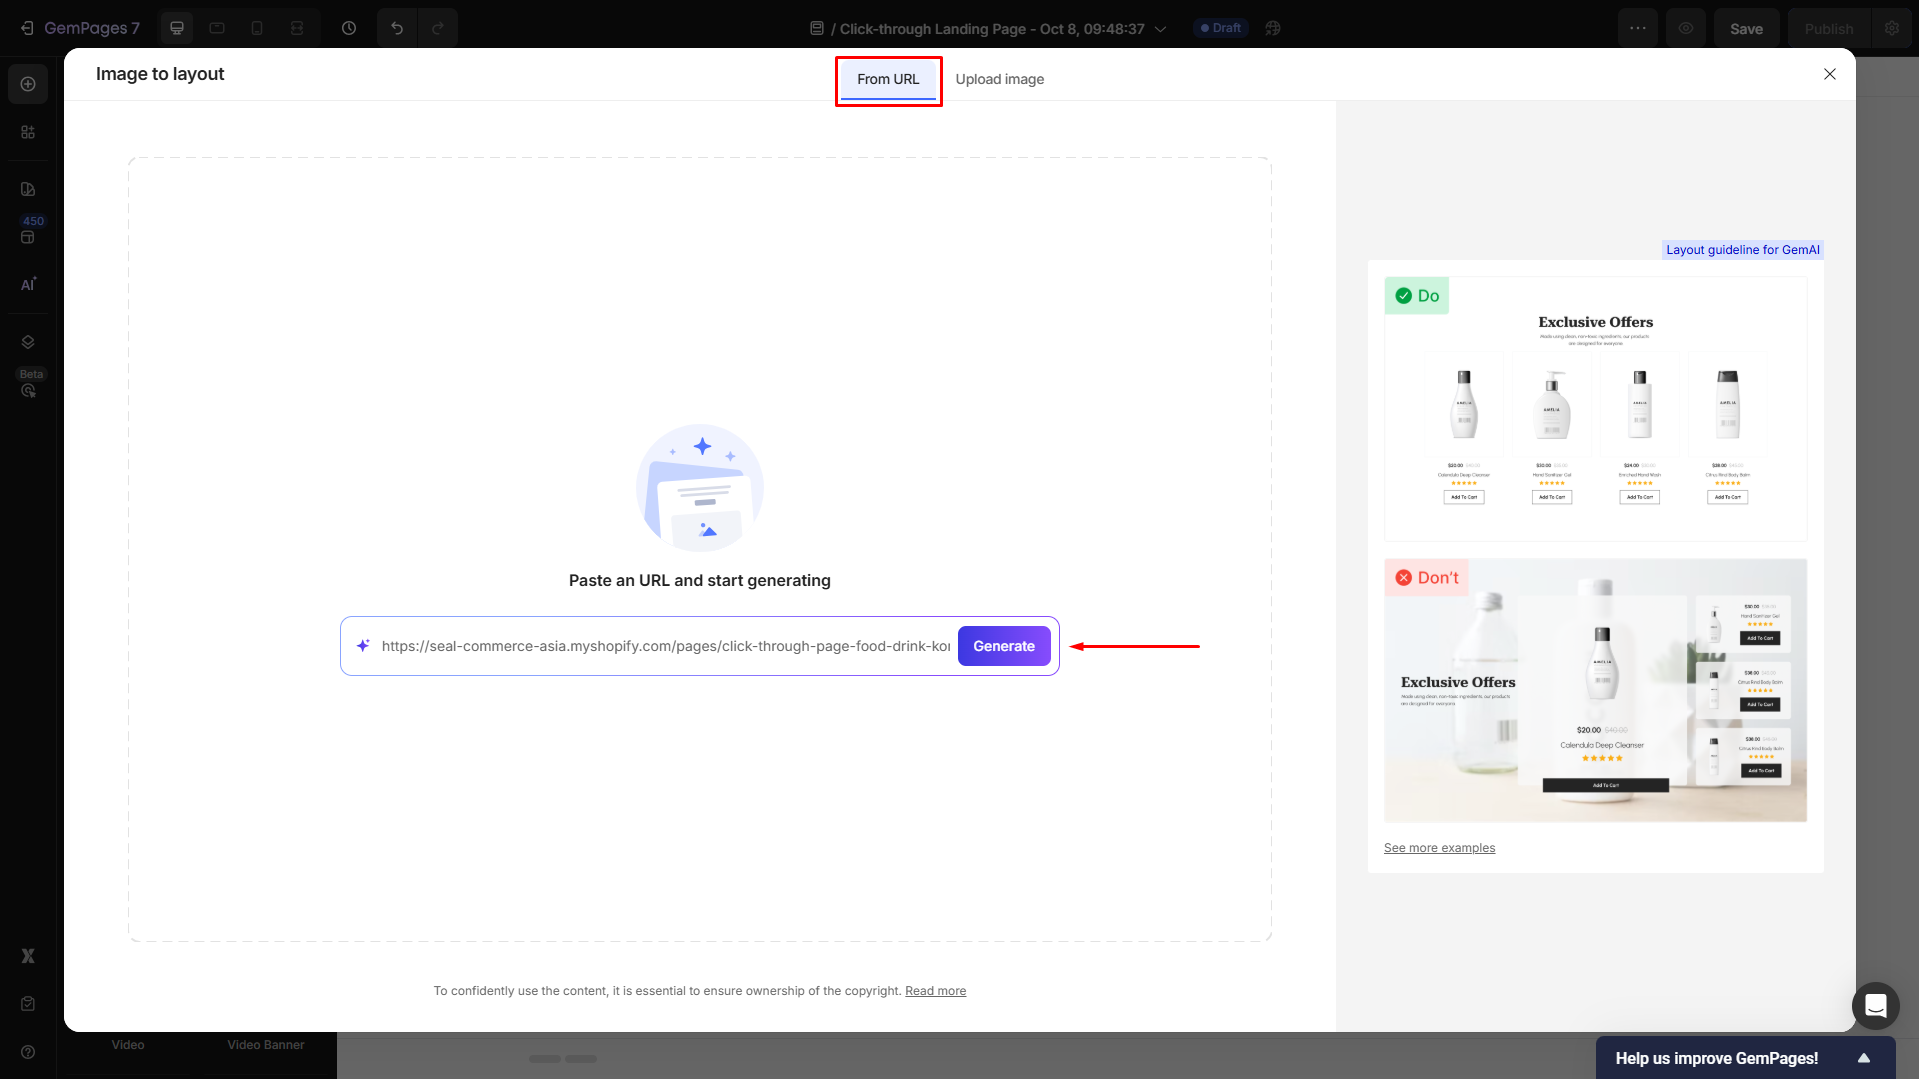Screen dimensions: 1919x1079
Task: Switch to tablet device view
Action: (x=217, y=28)
